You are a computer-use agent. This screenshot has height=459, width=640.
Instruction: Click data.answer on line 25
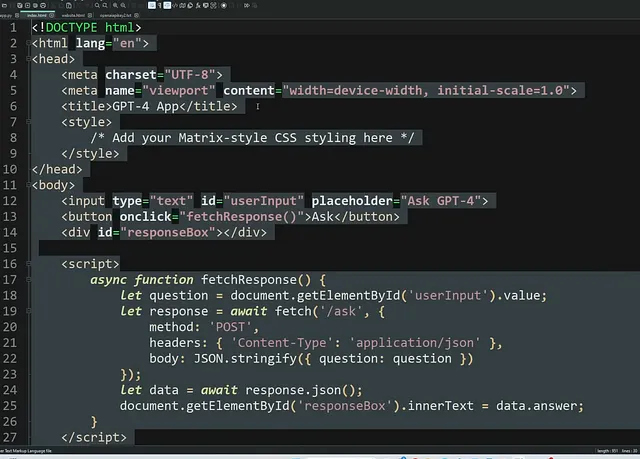[537, 406]
